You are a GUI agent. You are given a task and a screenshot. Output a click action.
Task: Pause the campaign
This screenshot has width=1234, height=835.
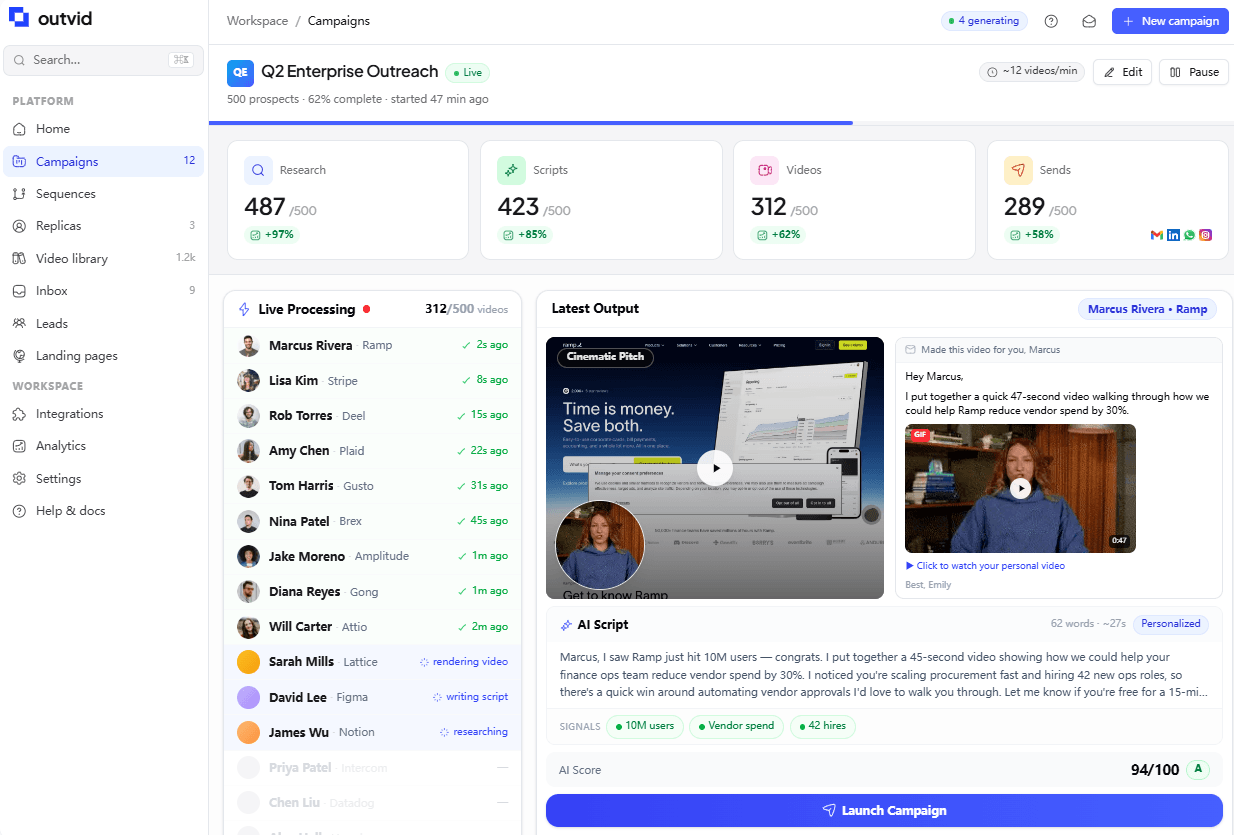pos(1194,72)
